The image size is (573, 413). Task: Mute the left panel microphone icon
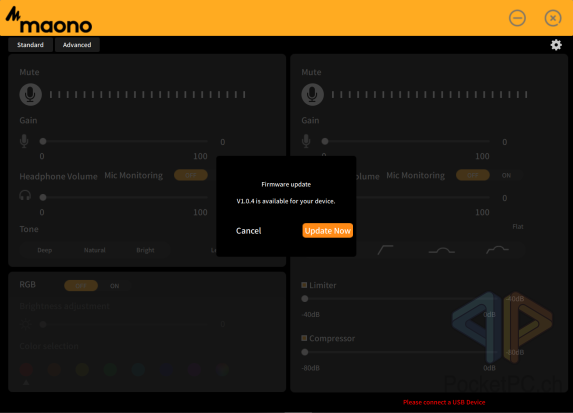(30, 95)
